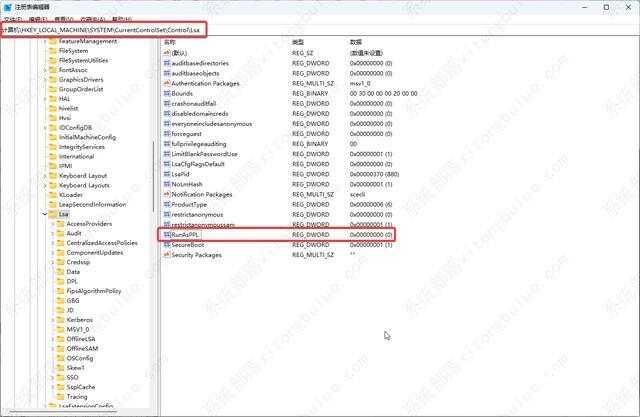The image size is (640, 417).
Task: Click the FileSystem folder icon
Action: point(53,51)
